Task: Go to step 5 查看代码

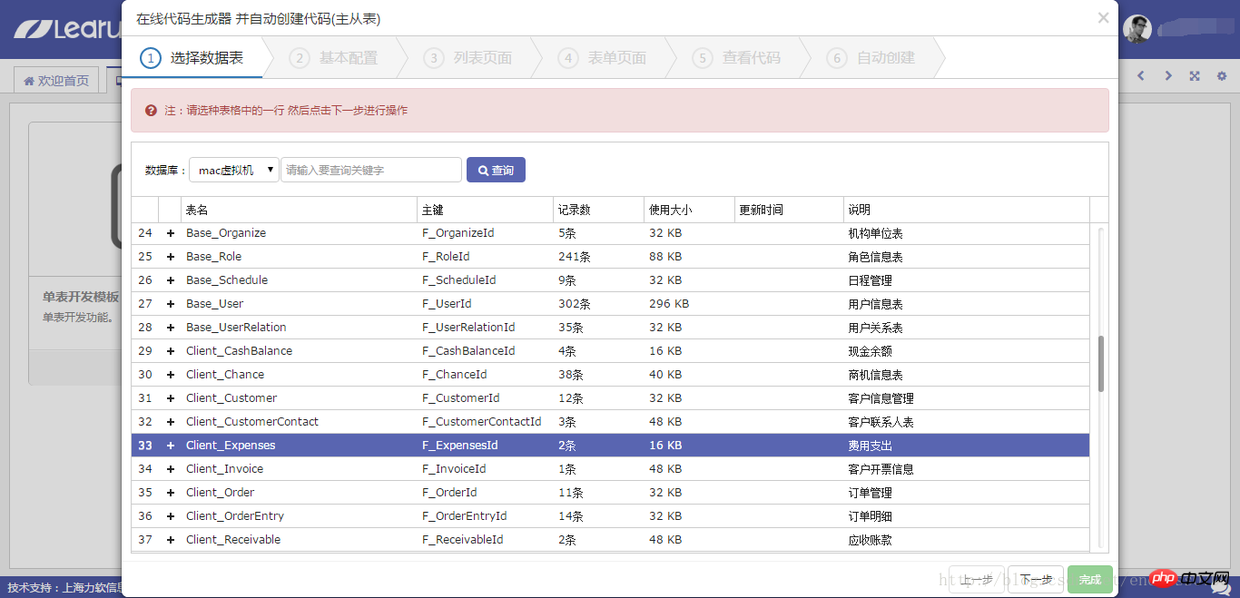Action: pos(736,58)
